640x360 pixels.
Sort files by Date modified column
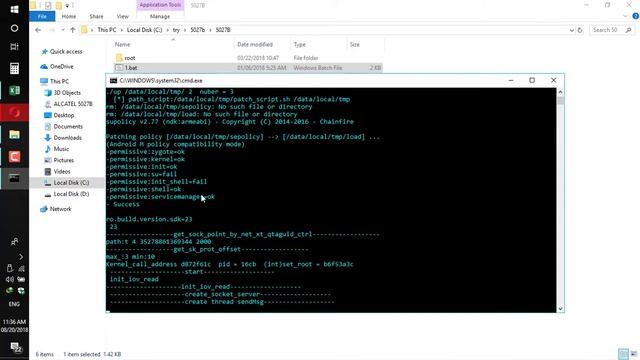coord(255,44)
